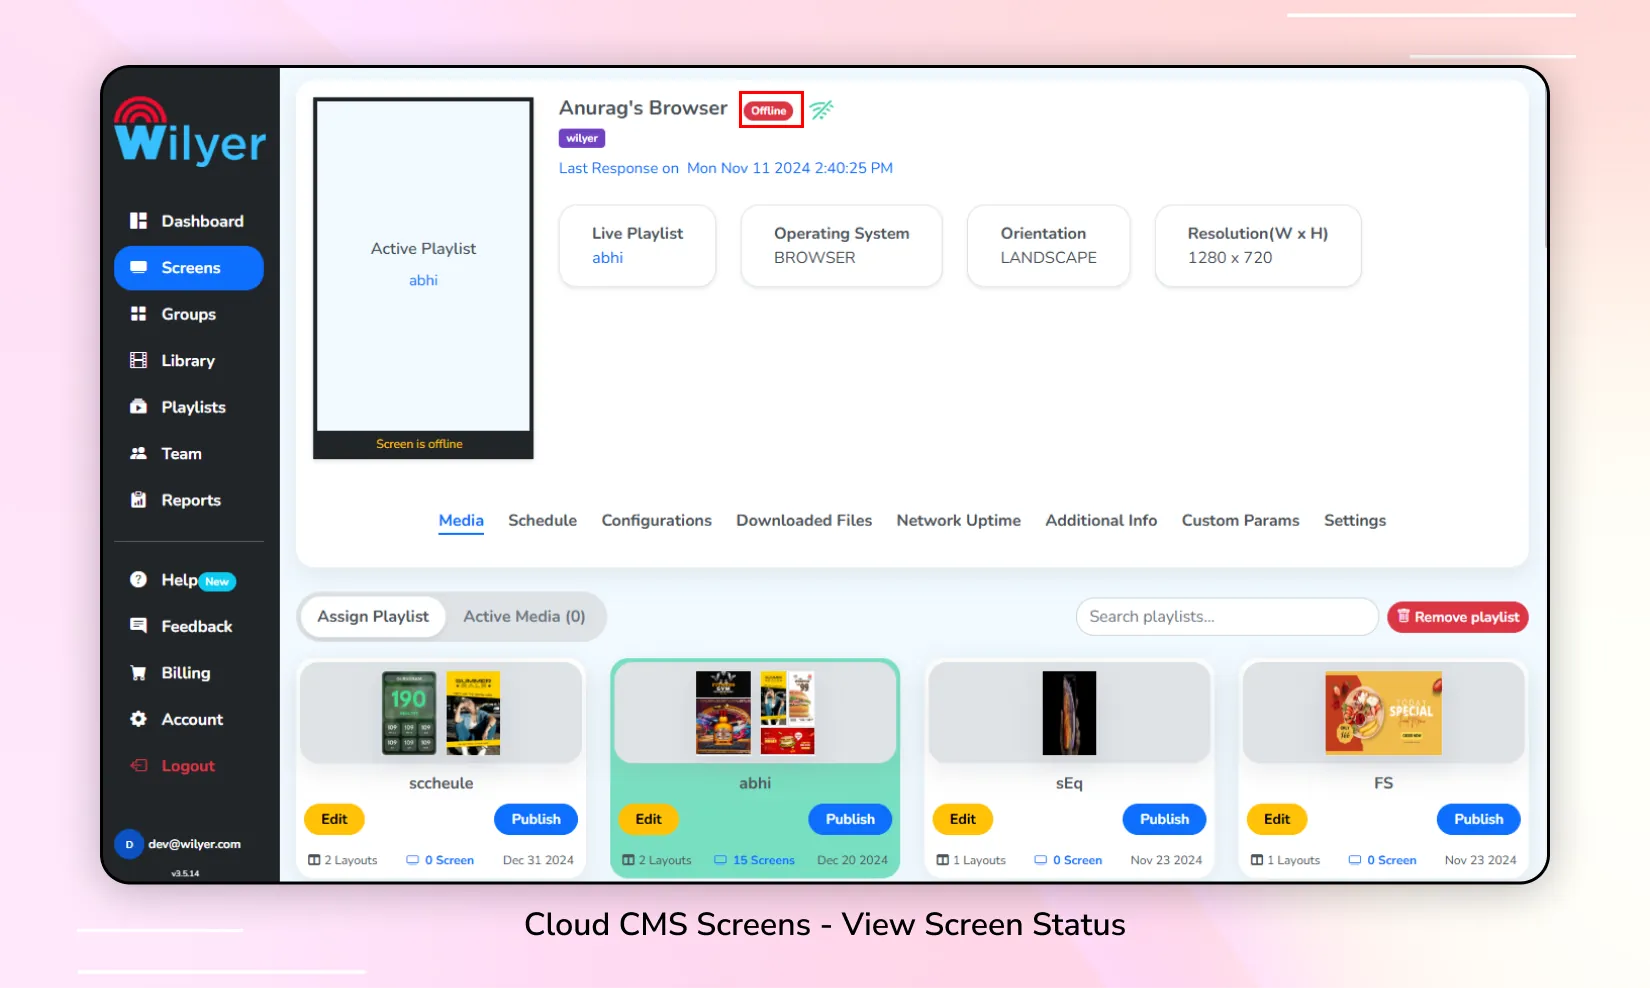Screen dimensions: 1650x988
Task: Click the dev@wilyer.com avatar circle
Action: tap(129, 844)
